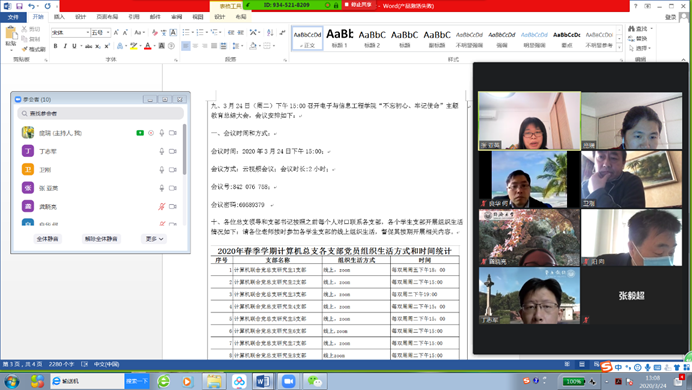Click the bullet list icon
The width and height of the screenshot is (692, 390).
tap(186, 32)
